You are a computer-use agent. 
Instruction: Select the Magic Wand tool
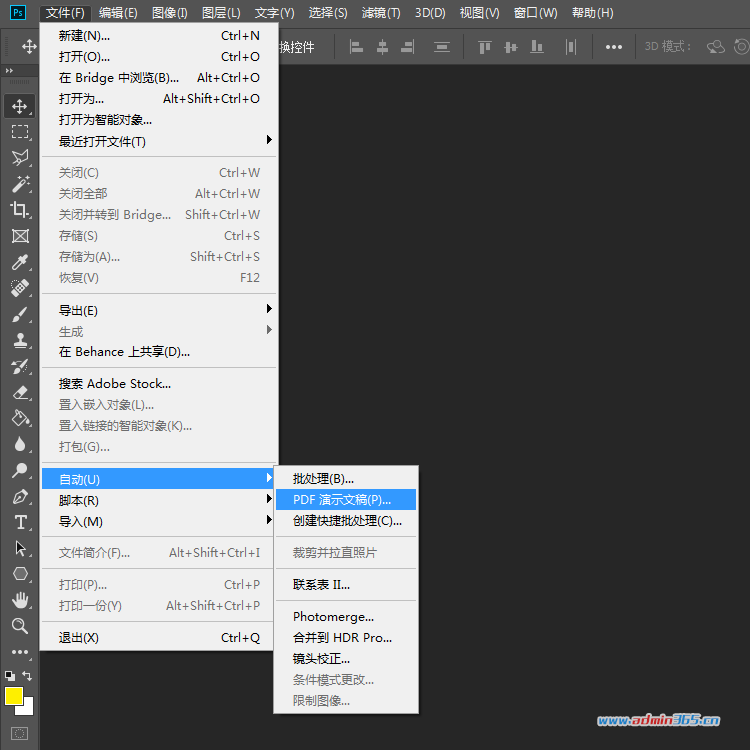pos(20,184)
